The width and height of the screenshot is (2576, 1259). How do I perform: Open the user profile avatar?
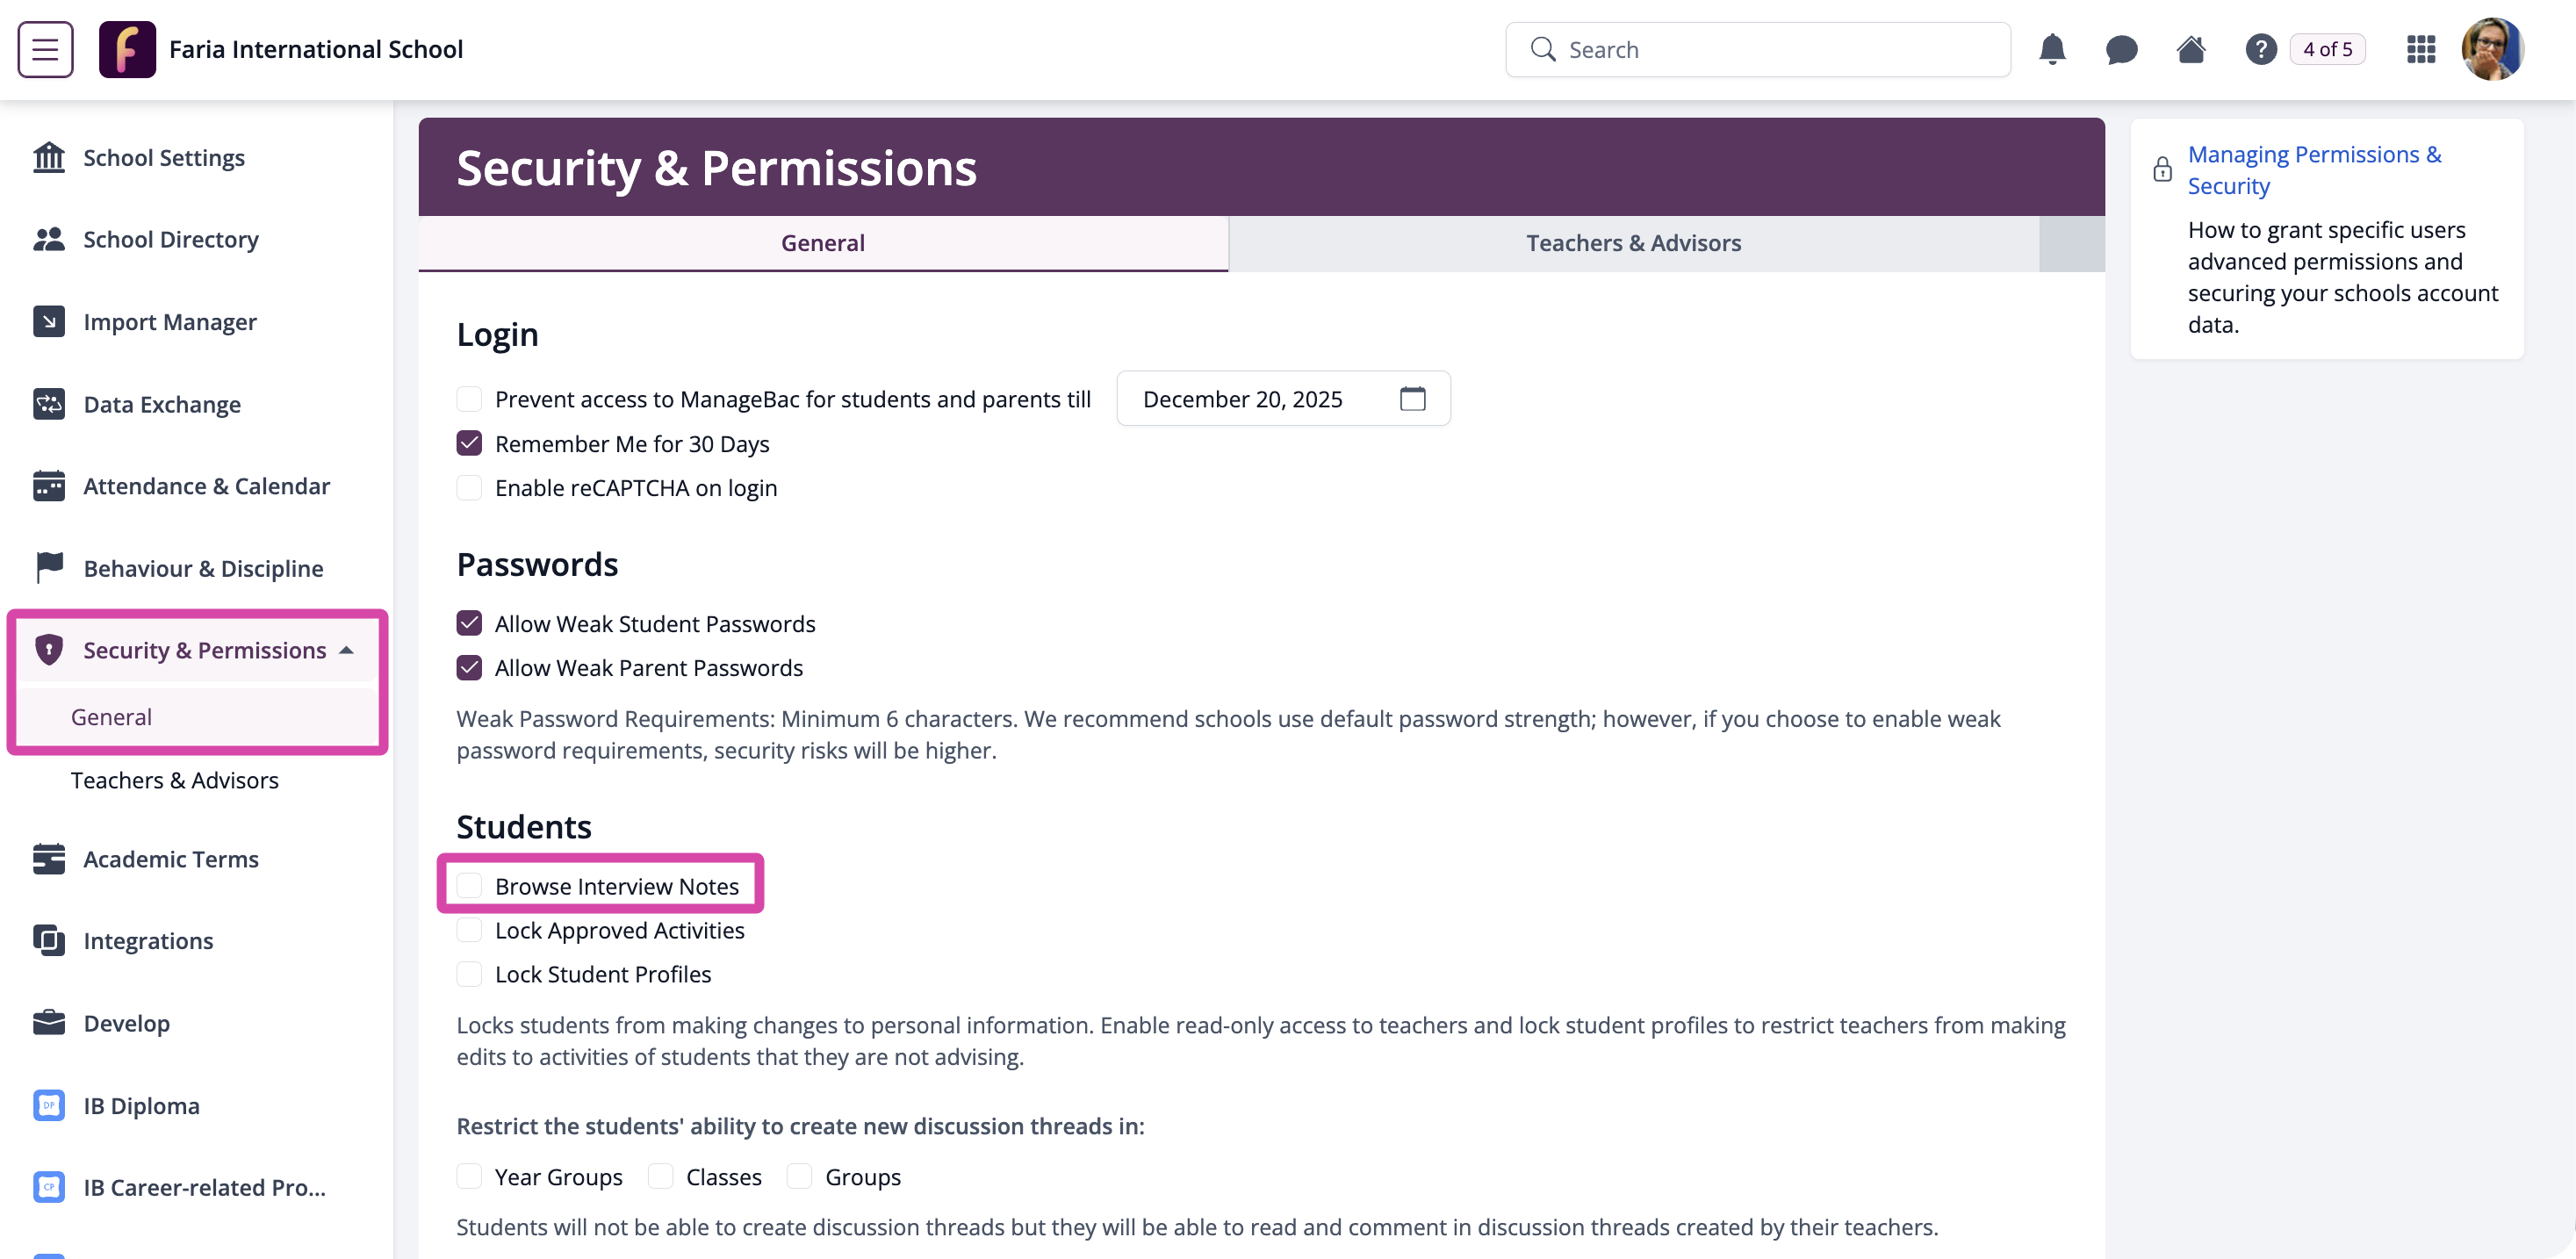2492,49
